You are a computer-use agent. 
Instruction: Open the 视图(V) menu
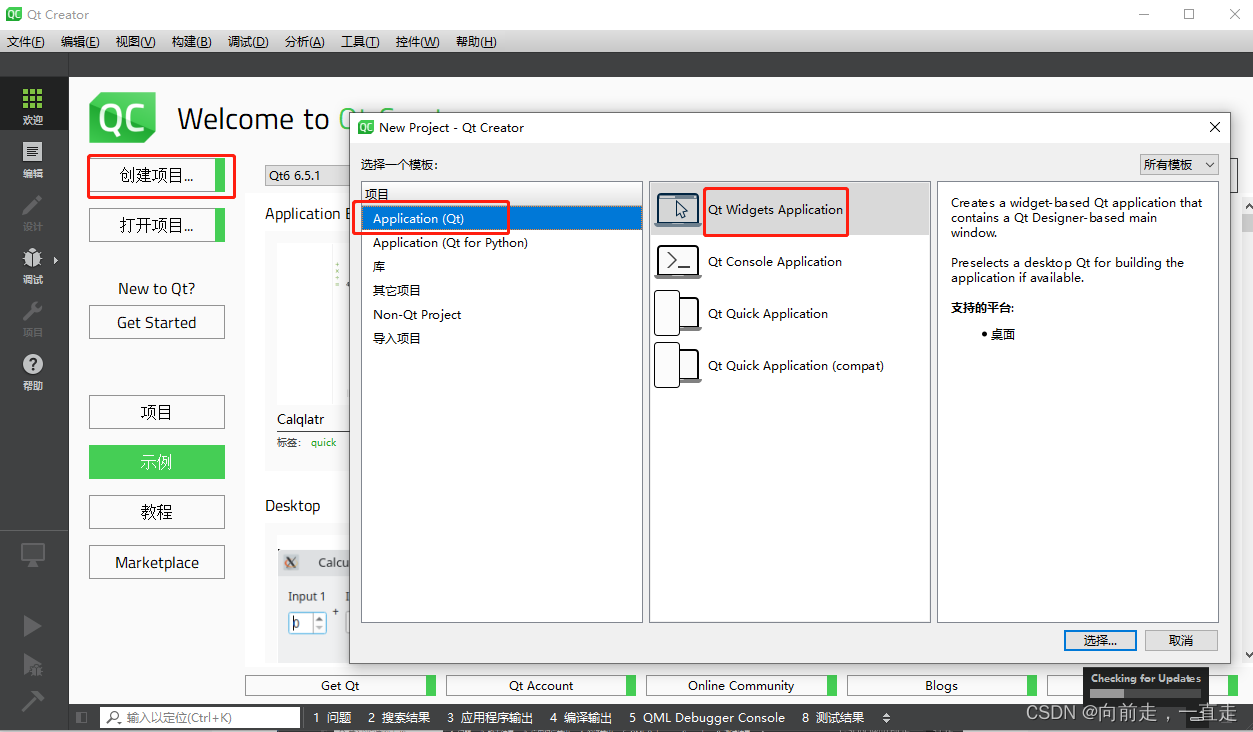pos(135,41)
